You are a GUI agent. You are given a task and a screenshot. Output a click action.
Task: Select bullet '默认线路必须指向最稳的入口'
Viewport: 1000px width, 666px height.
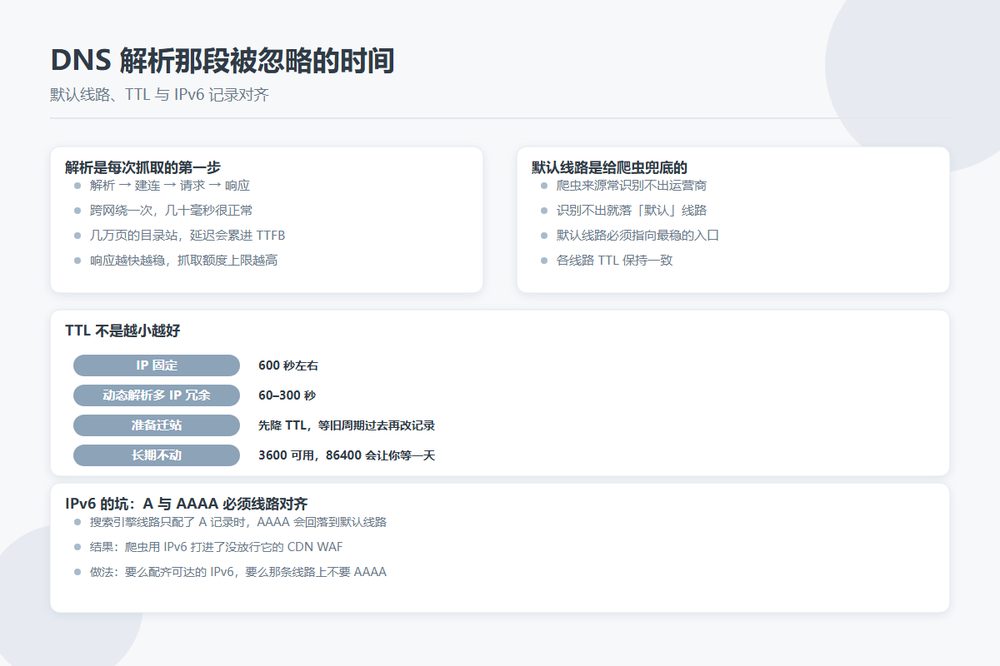point(638,235)
